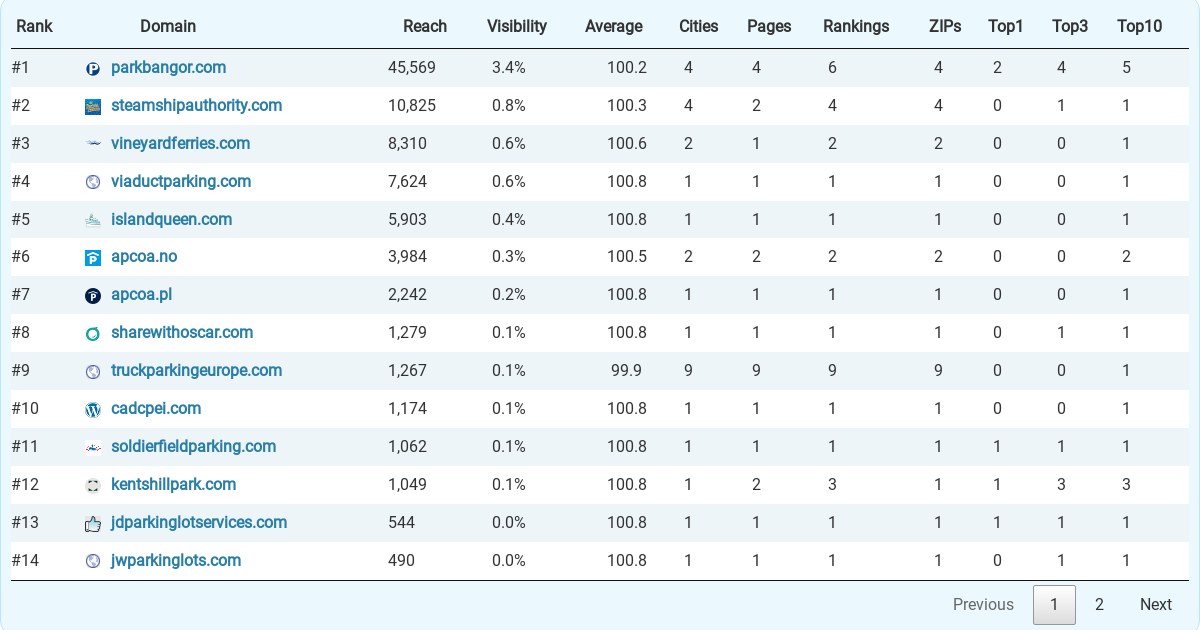The image size is (1200, 630).
Task: Open the viaductparking.com domain link
Action: point(181,181)
